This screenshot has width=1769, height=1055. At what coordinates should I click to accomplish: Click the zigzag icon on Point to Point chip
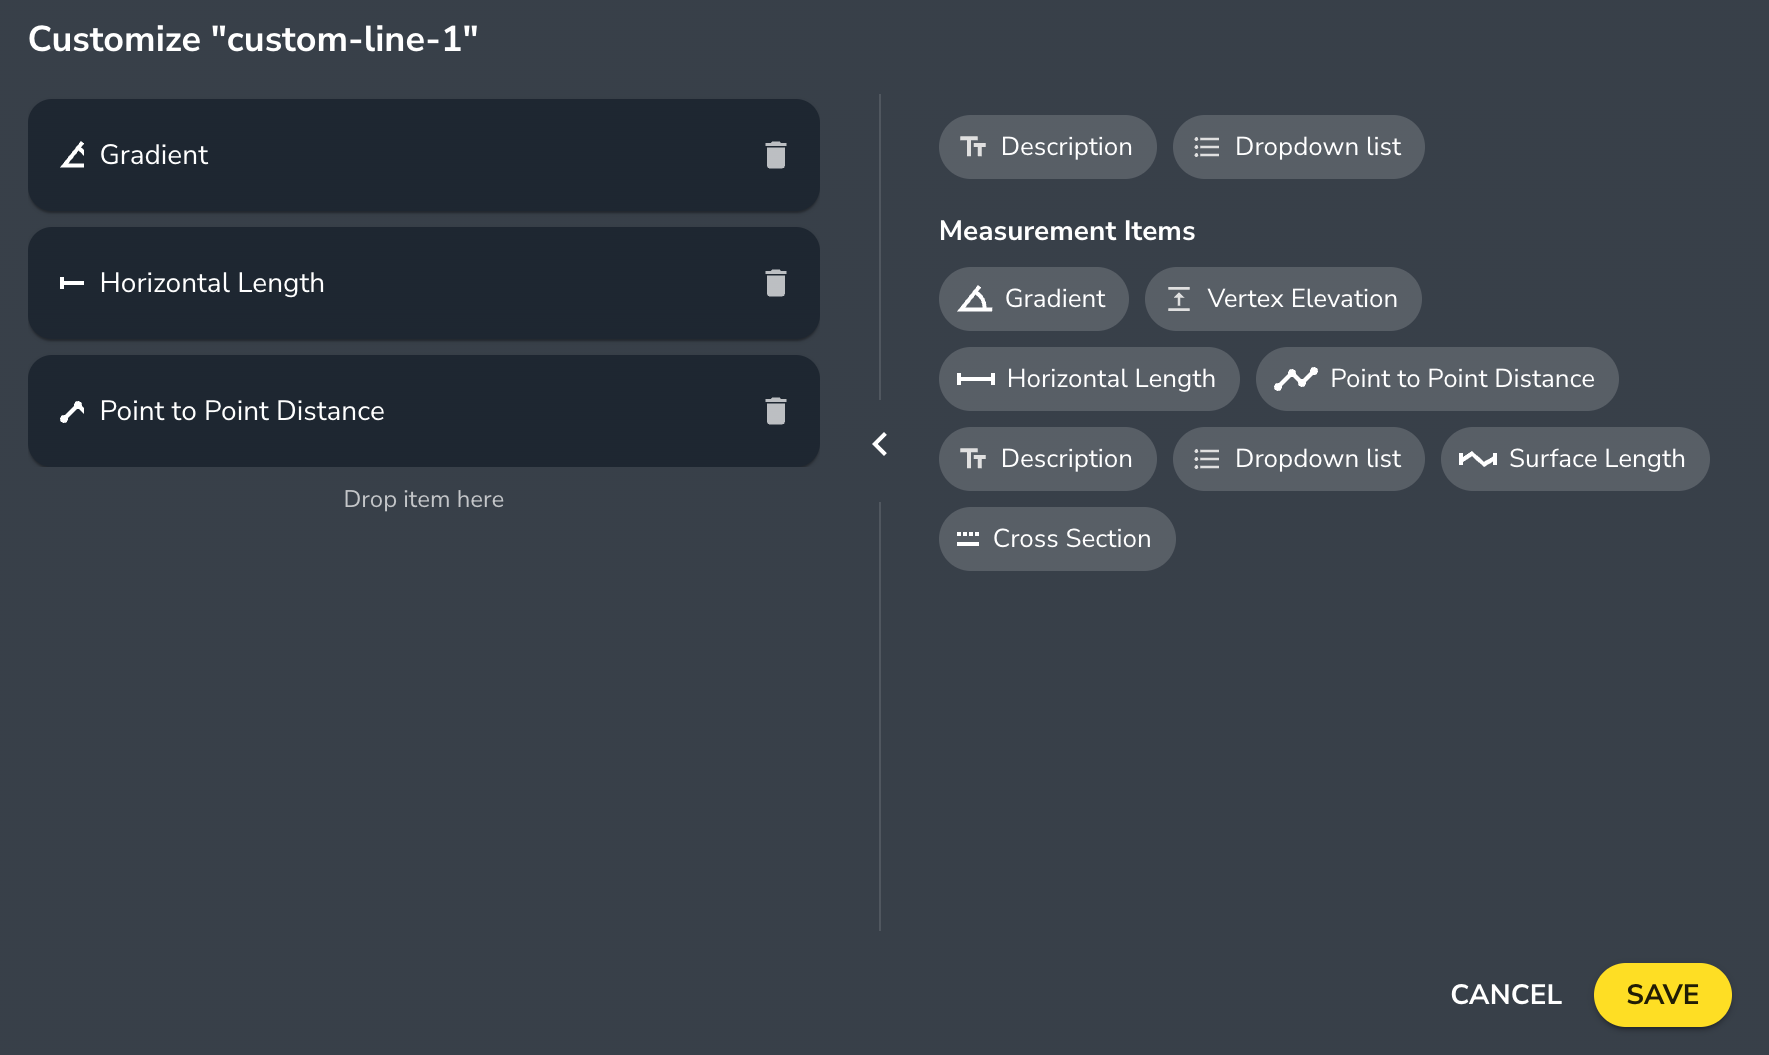pyautogui.click(x=1296, y=379)
